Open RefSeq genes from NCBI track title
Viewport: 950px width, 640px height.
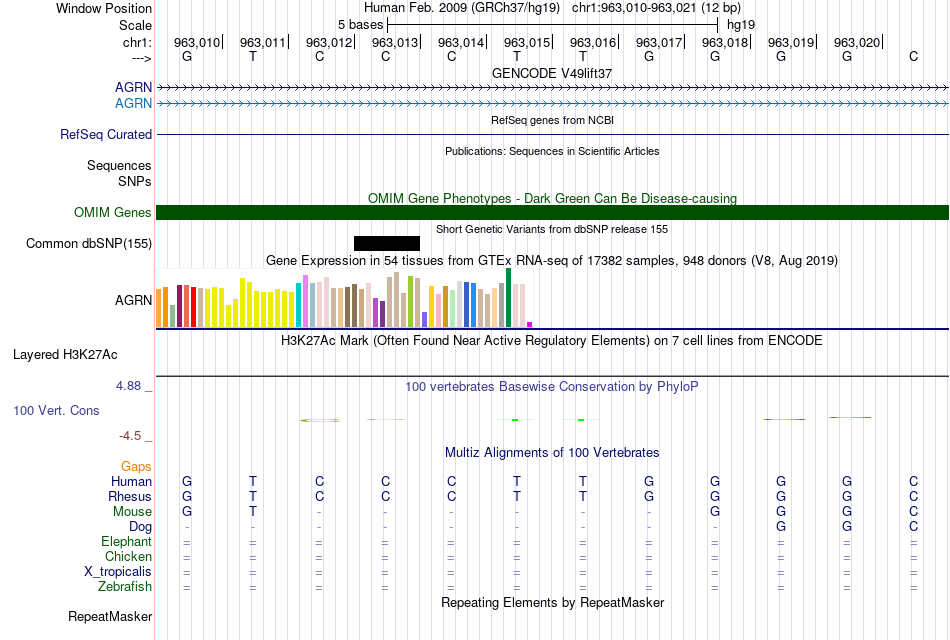[x=552, y=120]
